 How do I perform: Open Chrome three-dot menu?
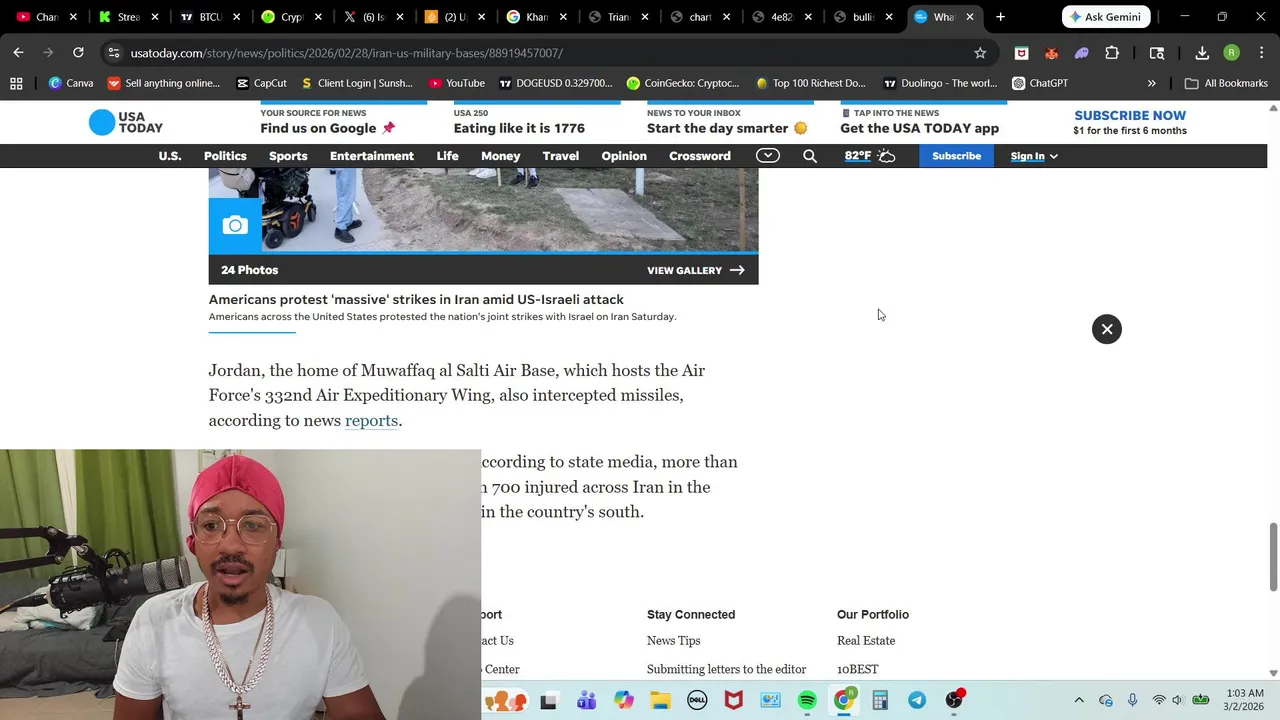(1261, 53)
